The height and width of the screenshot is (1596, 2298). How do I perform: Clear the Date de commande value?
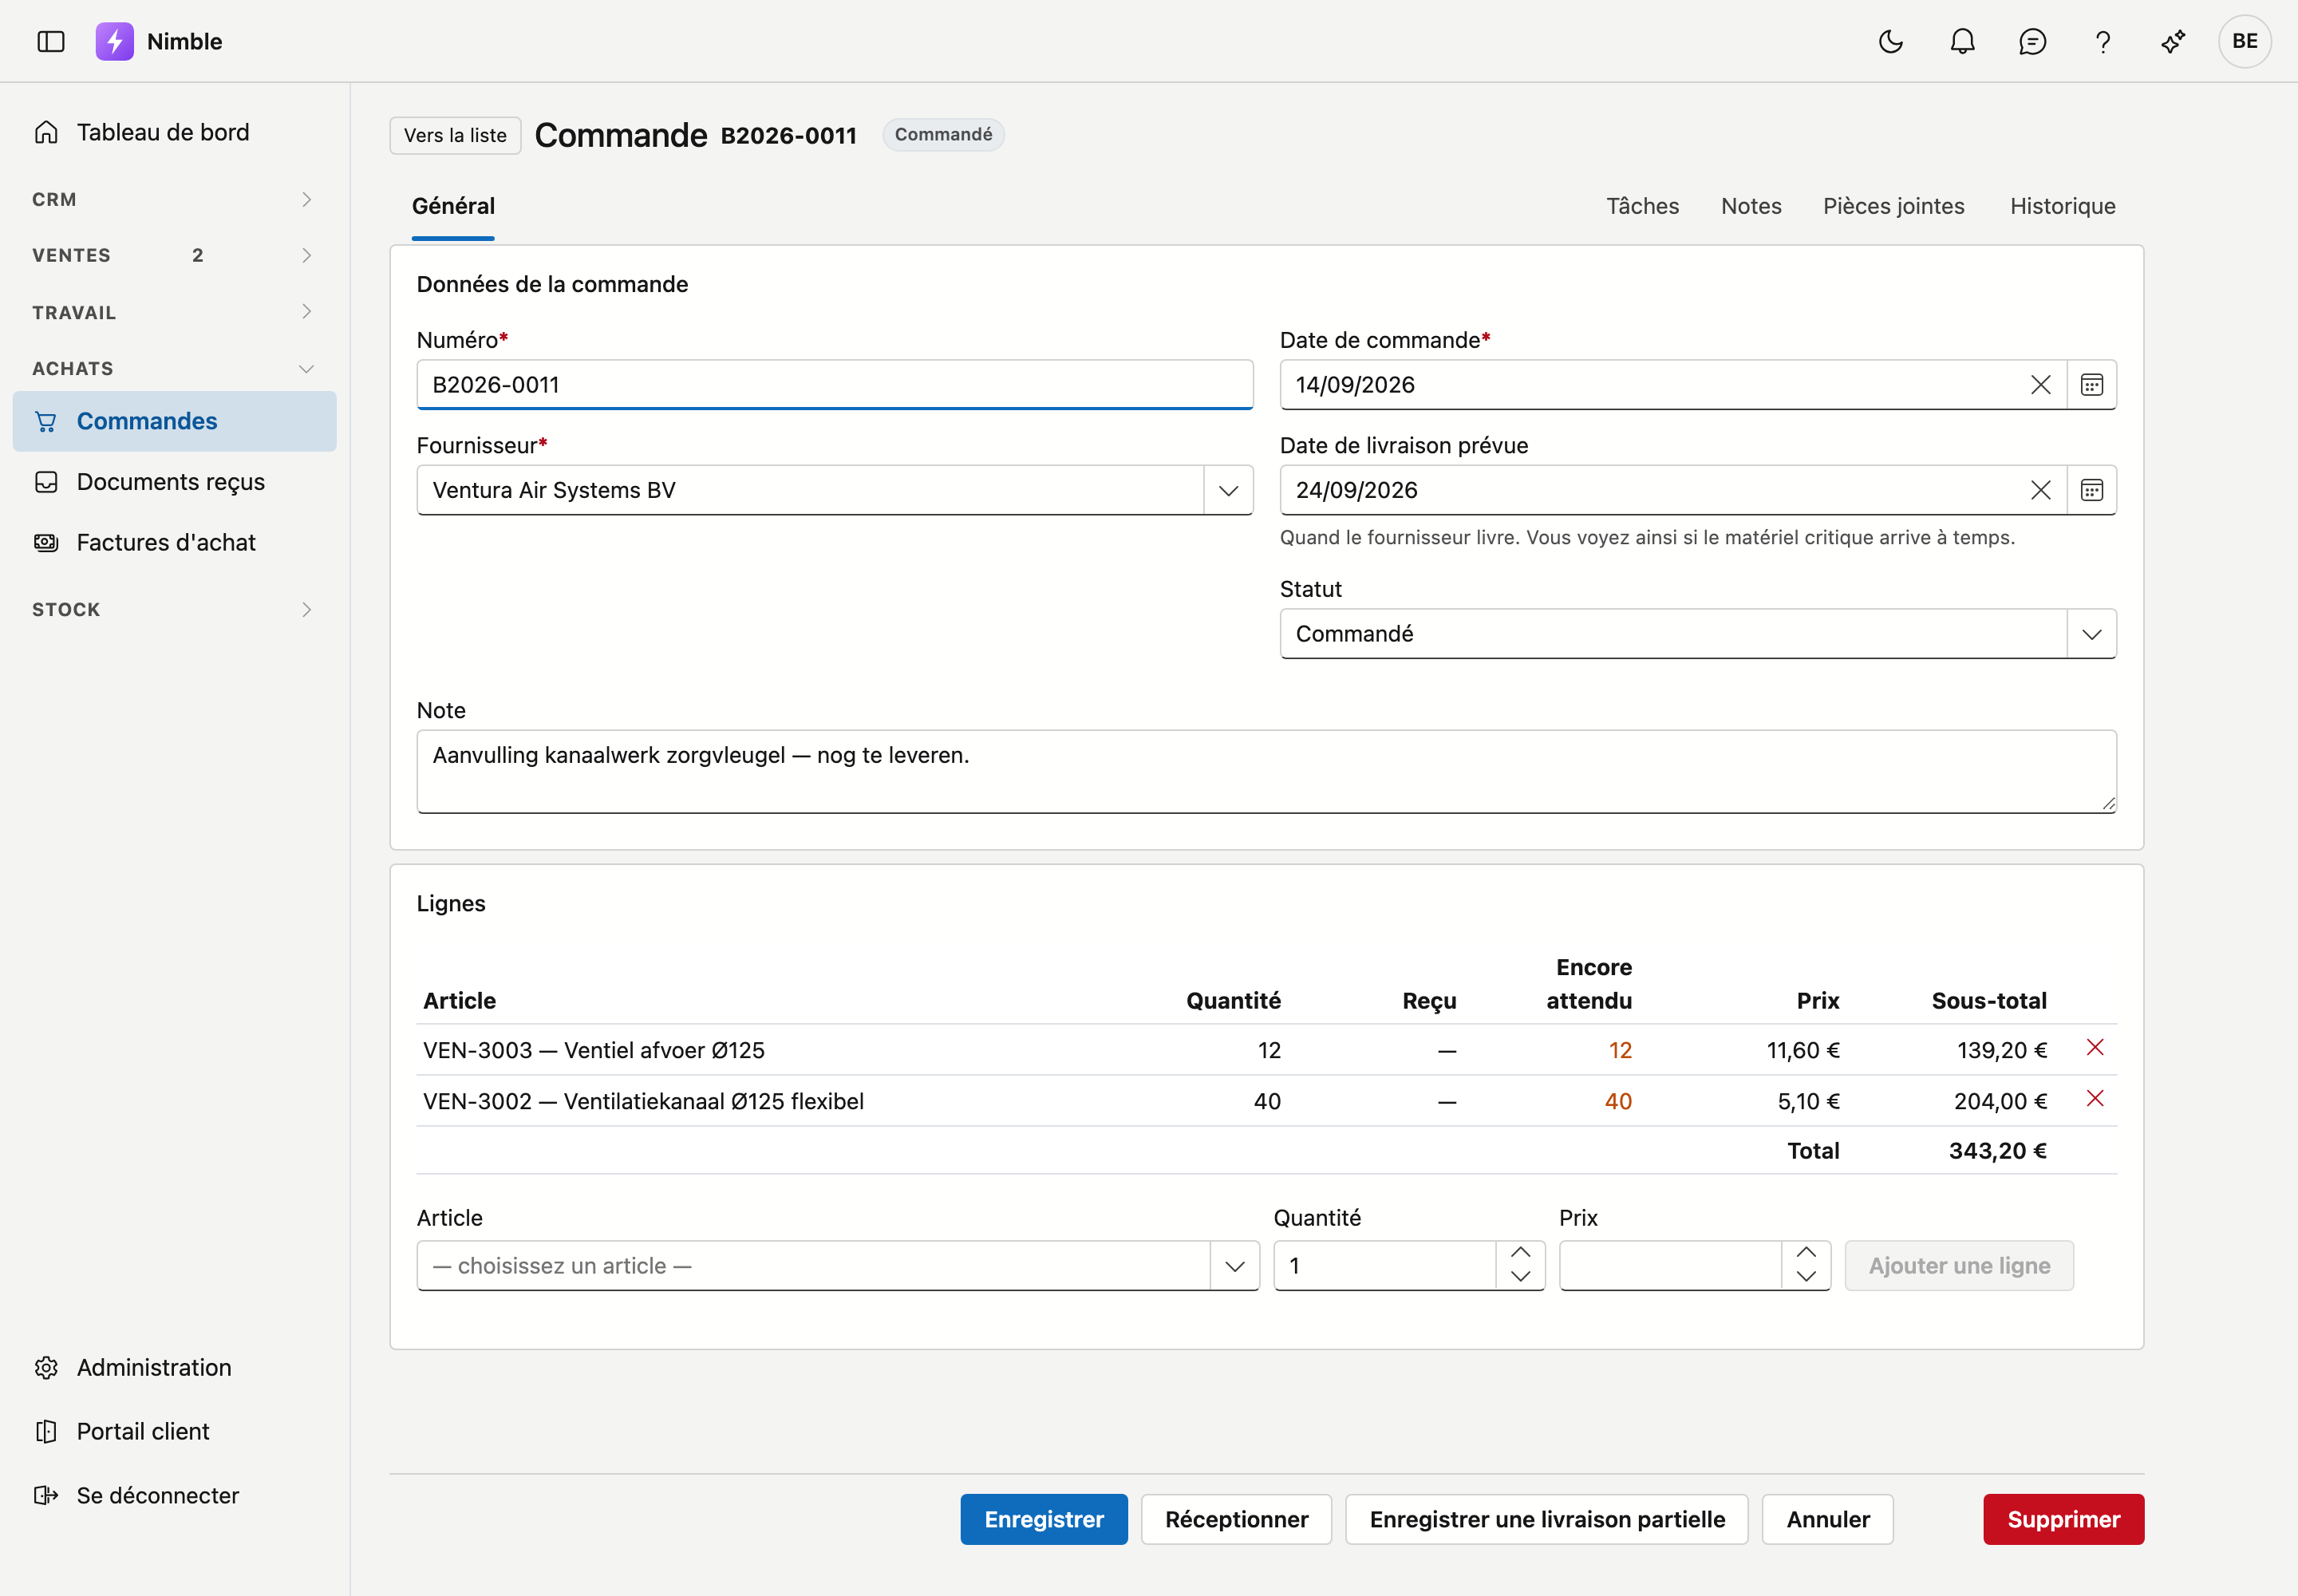[x=2040, y=385]
